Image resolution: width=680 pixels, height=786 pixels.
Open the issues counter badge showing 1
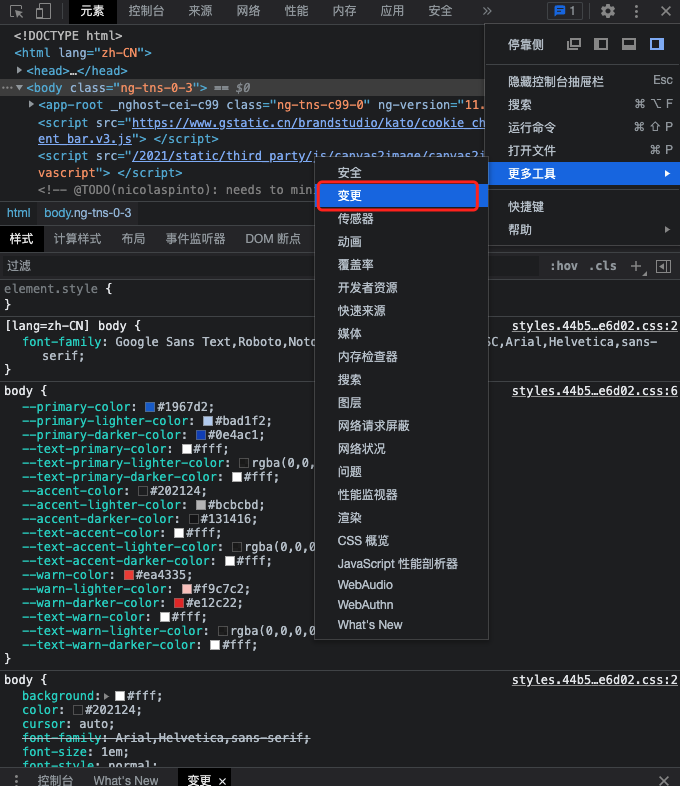[x=565, y=11]
